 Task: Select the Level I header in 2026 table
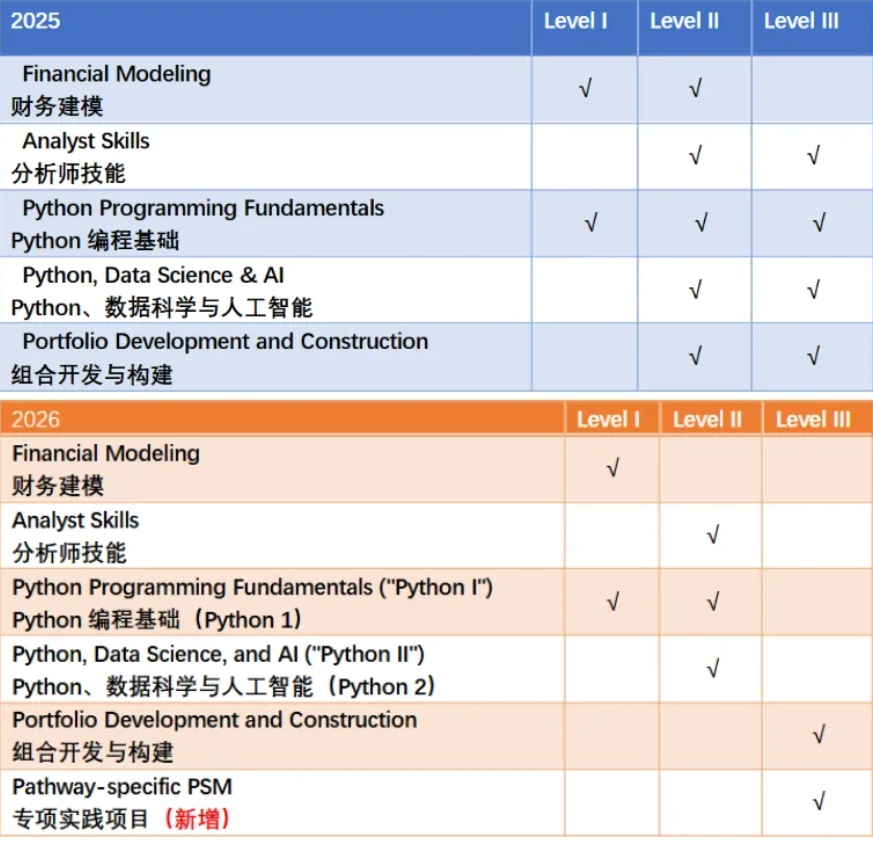pyautogui.click(x=608, y=419)
